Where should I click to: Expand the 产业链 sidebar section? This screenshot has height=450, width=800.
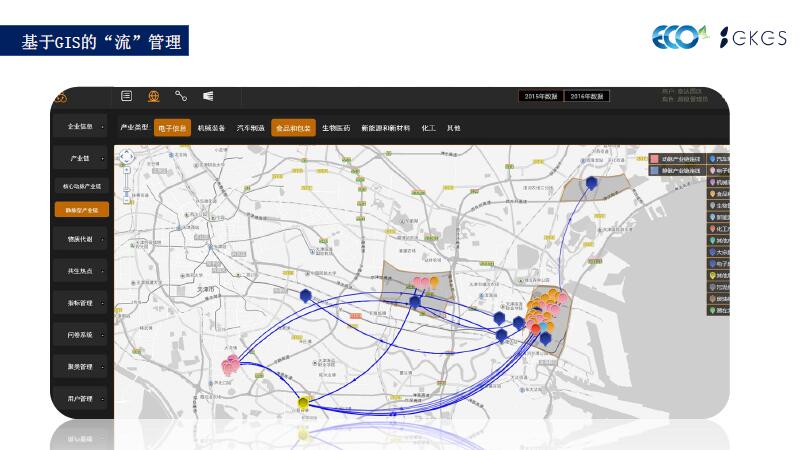tap(80, 158)
